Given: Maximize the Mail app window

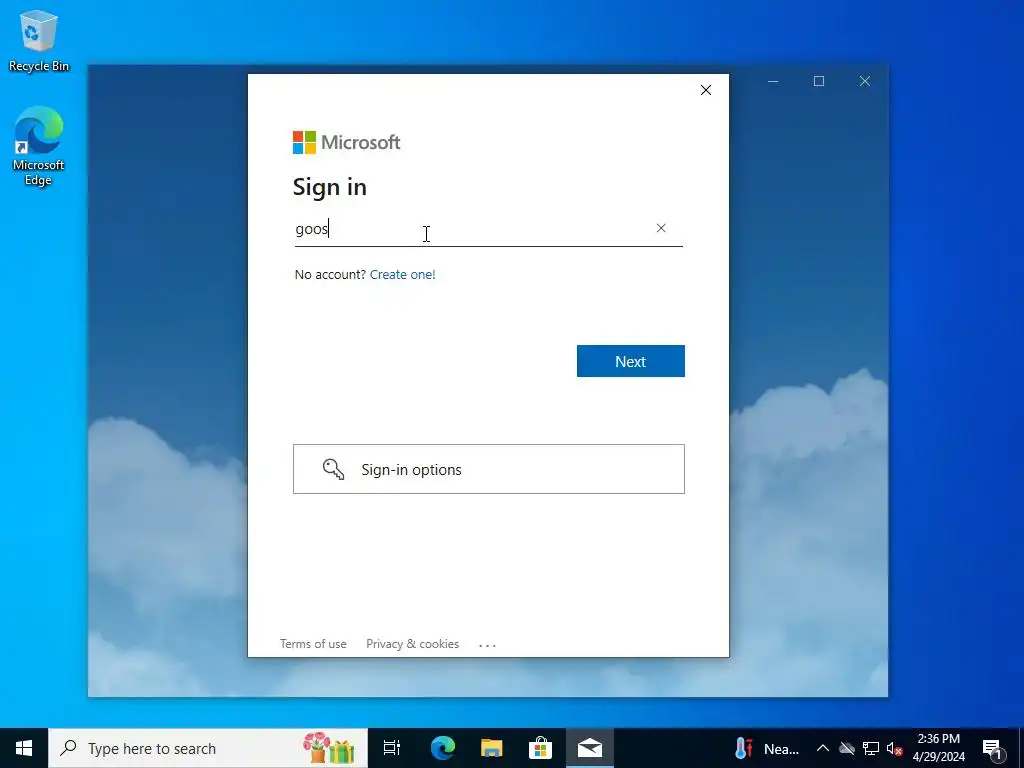Looking at the screenshot, I should (819, 81).
